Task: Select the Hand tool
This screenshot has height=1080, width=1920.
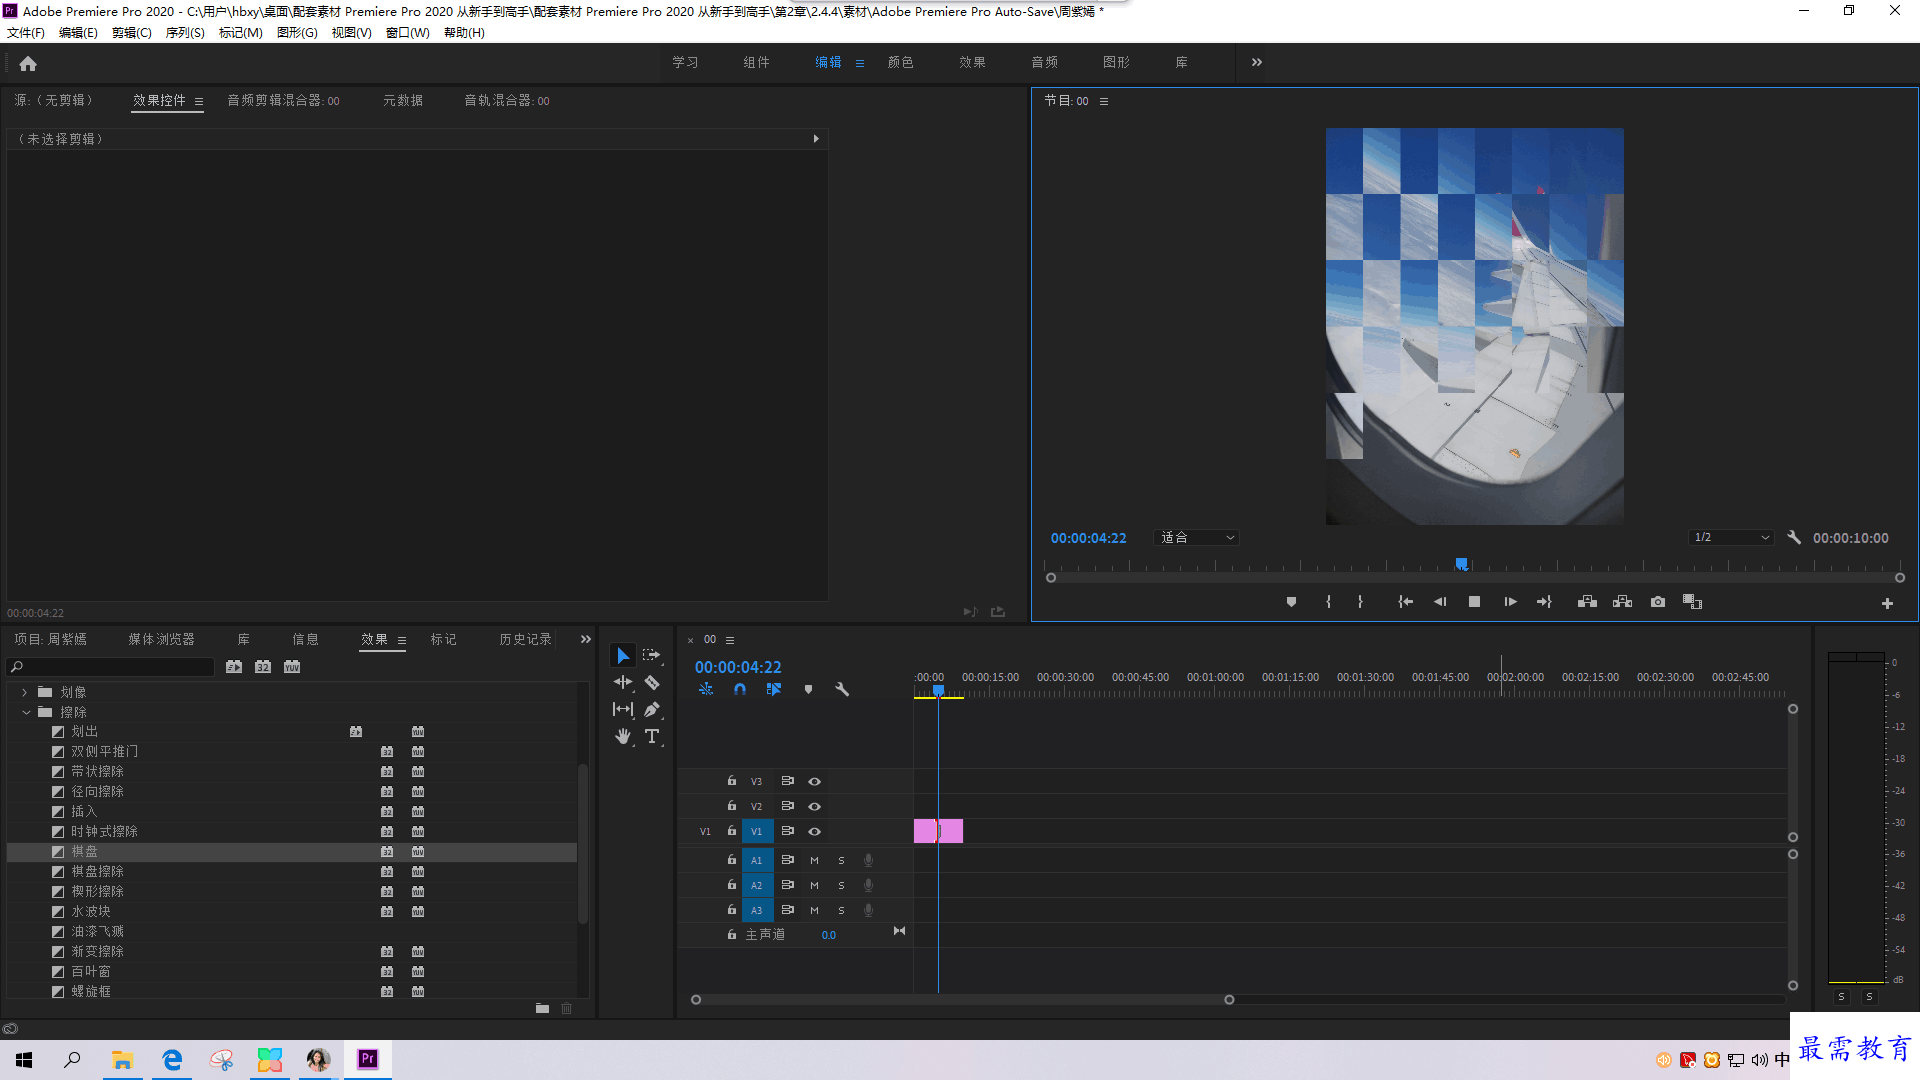Action: click(x=623, y=737)
